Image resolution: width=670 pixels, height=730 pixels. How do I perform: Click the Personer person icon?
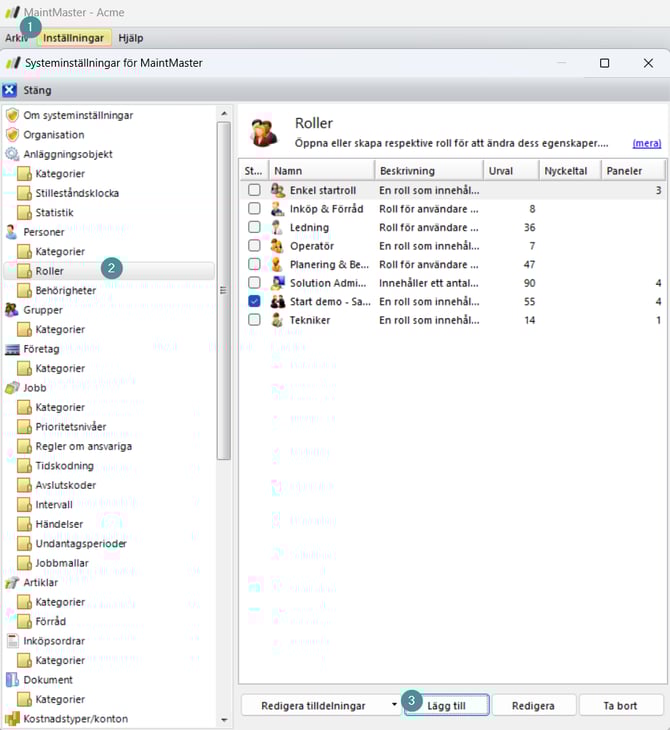point(12,232)
